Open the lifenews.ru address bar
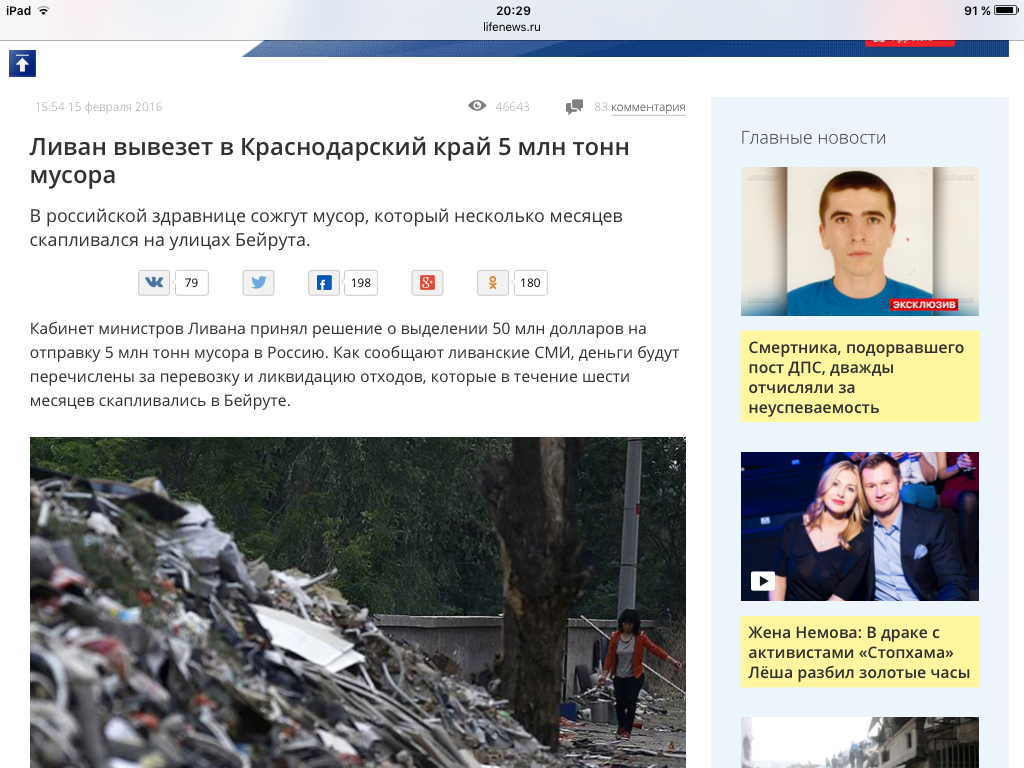1024x768 pixels. (512, 27)
